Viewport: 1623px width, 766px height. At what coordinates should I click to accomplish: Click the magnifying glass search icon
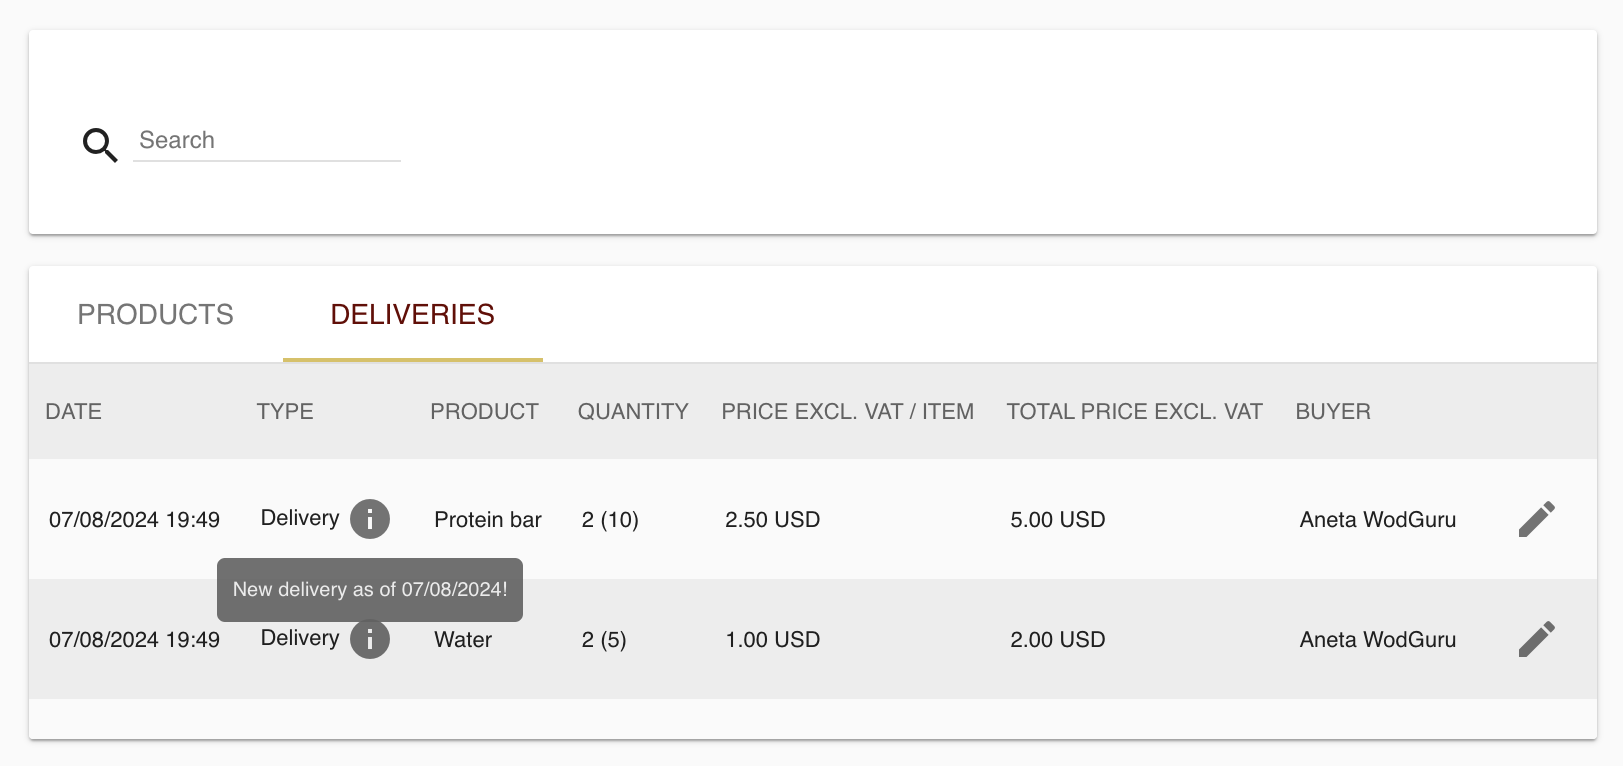(100, 145)
